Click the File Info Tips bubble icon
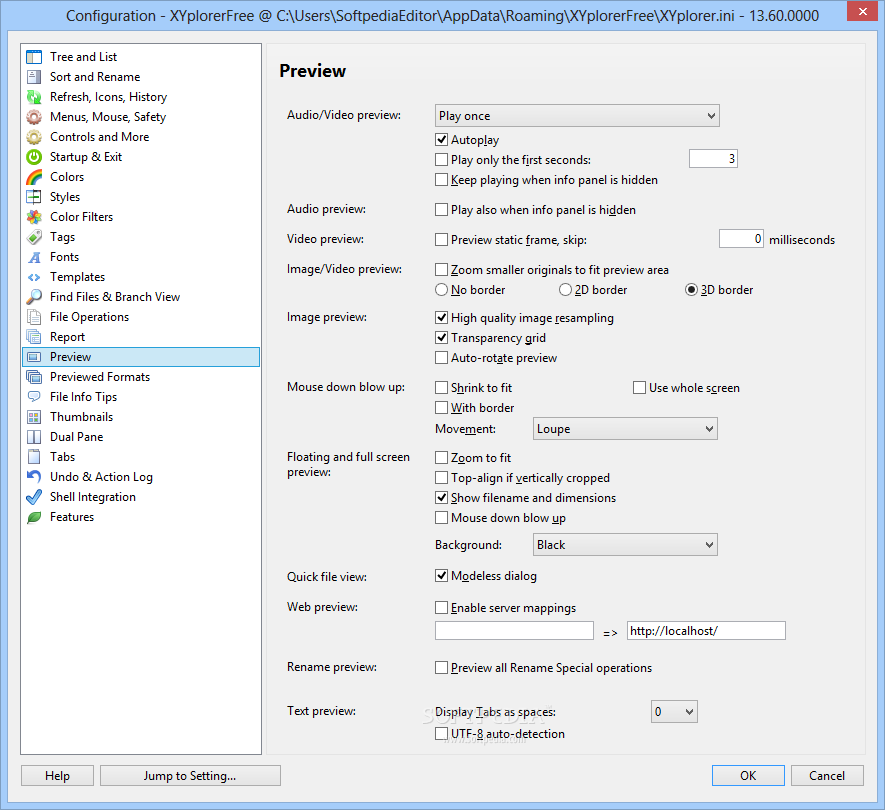 point(34,397)
